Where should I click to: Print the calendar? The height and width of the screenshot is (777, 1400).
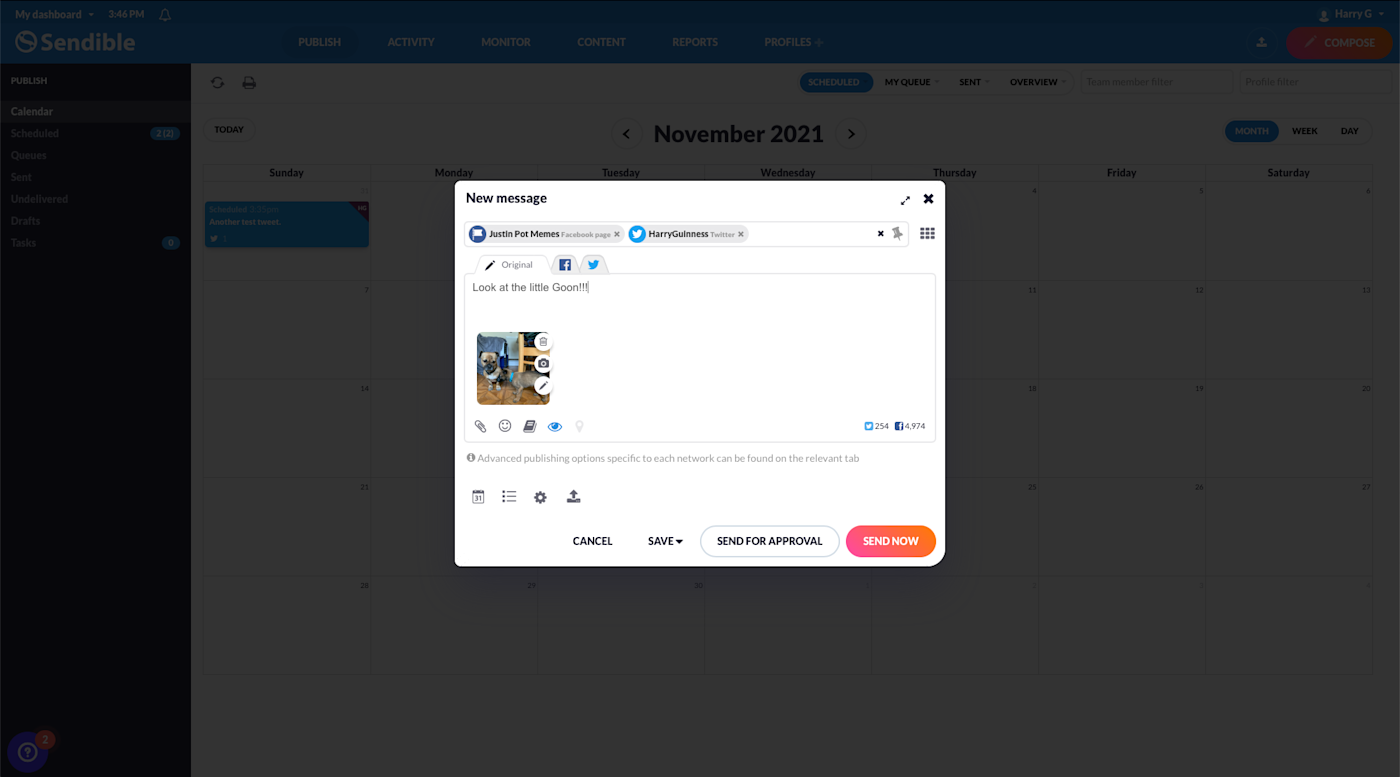tap(249, 82)
